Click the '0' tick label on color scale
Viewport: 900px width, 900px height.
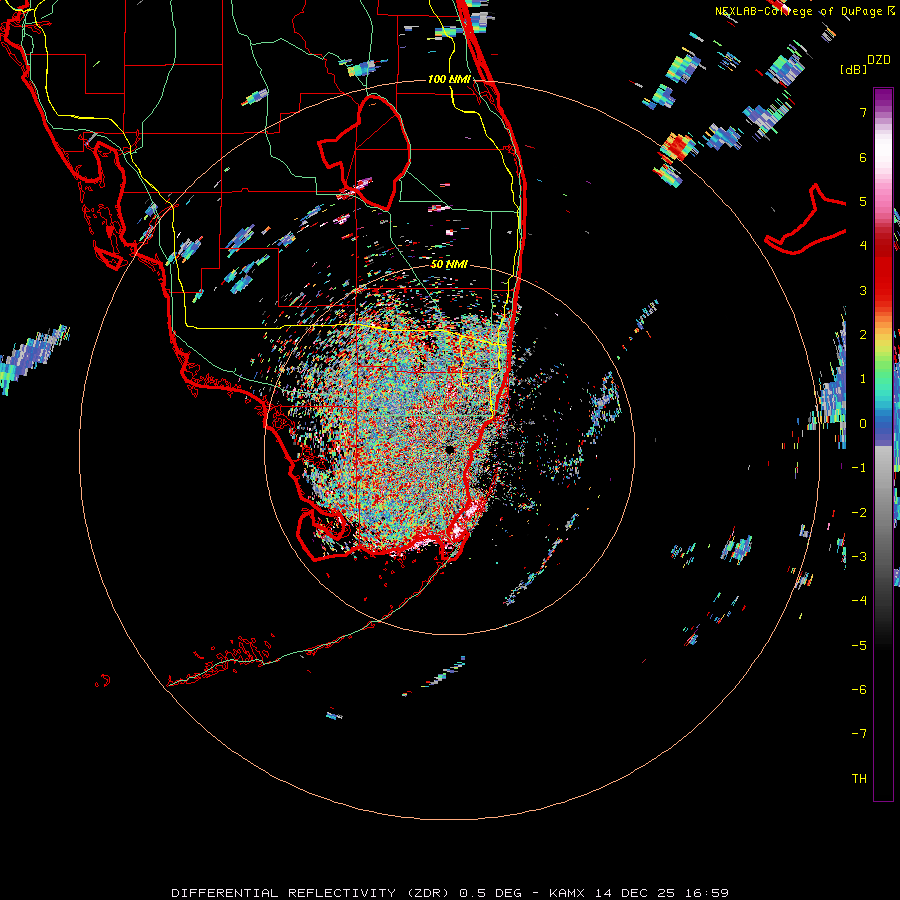pyautogui.click(x=863, y=424)
